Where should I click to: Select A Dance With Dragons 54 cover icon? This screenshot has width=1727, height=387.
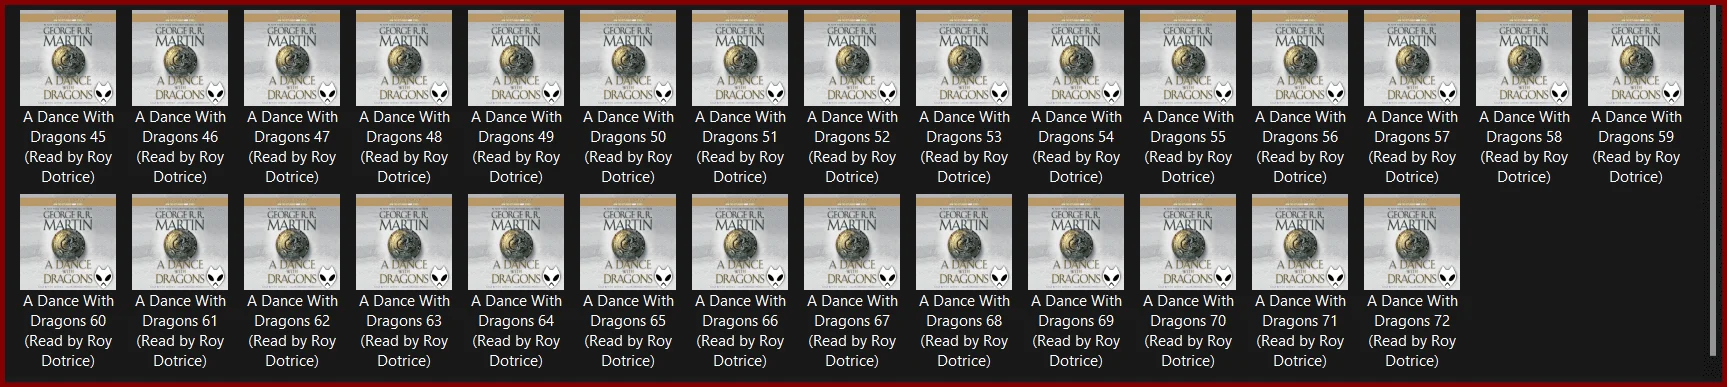pos(1076,58)
